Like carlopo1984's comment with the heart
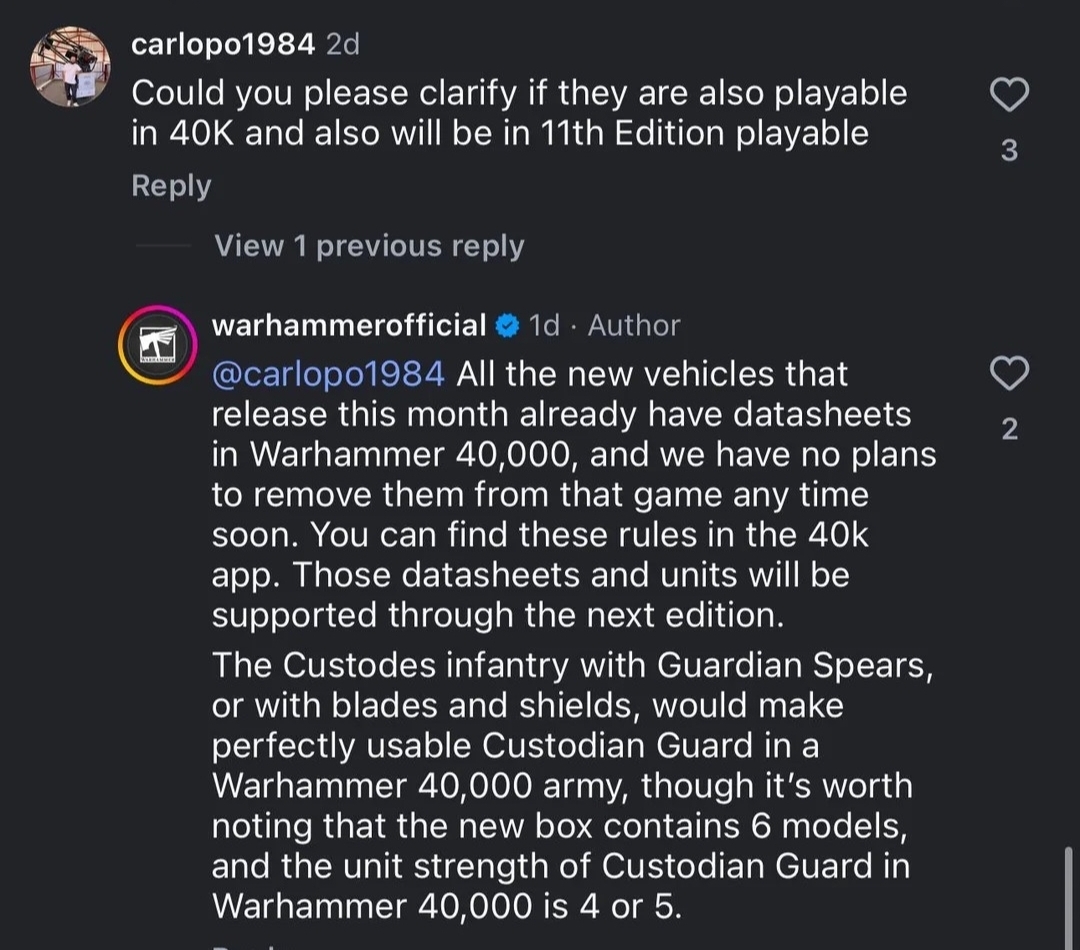Viewport: 1080px width, 950px height. 1009,96
